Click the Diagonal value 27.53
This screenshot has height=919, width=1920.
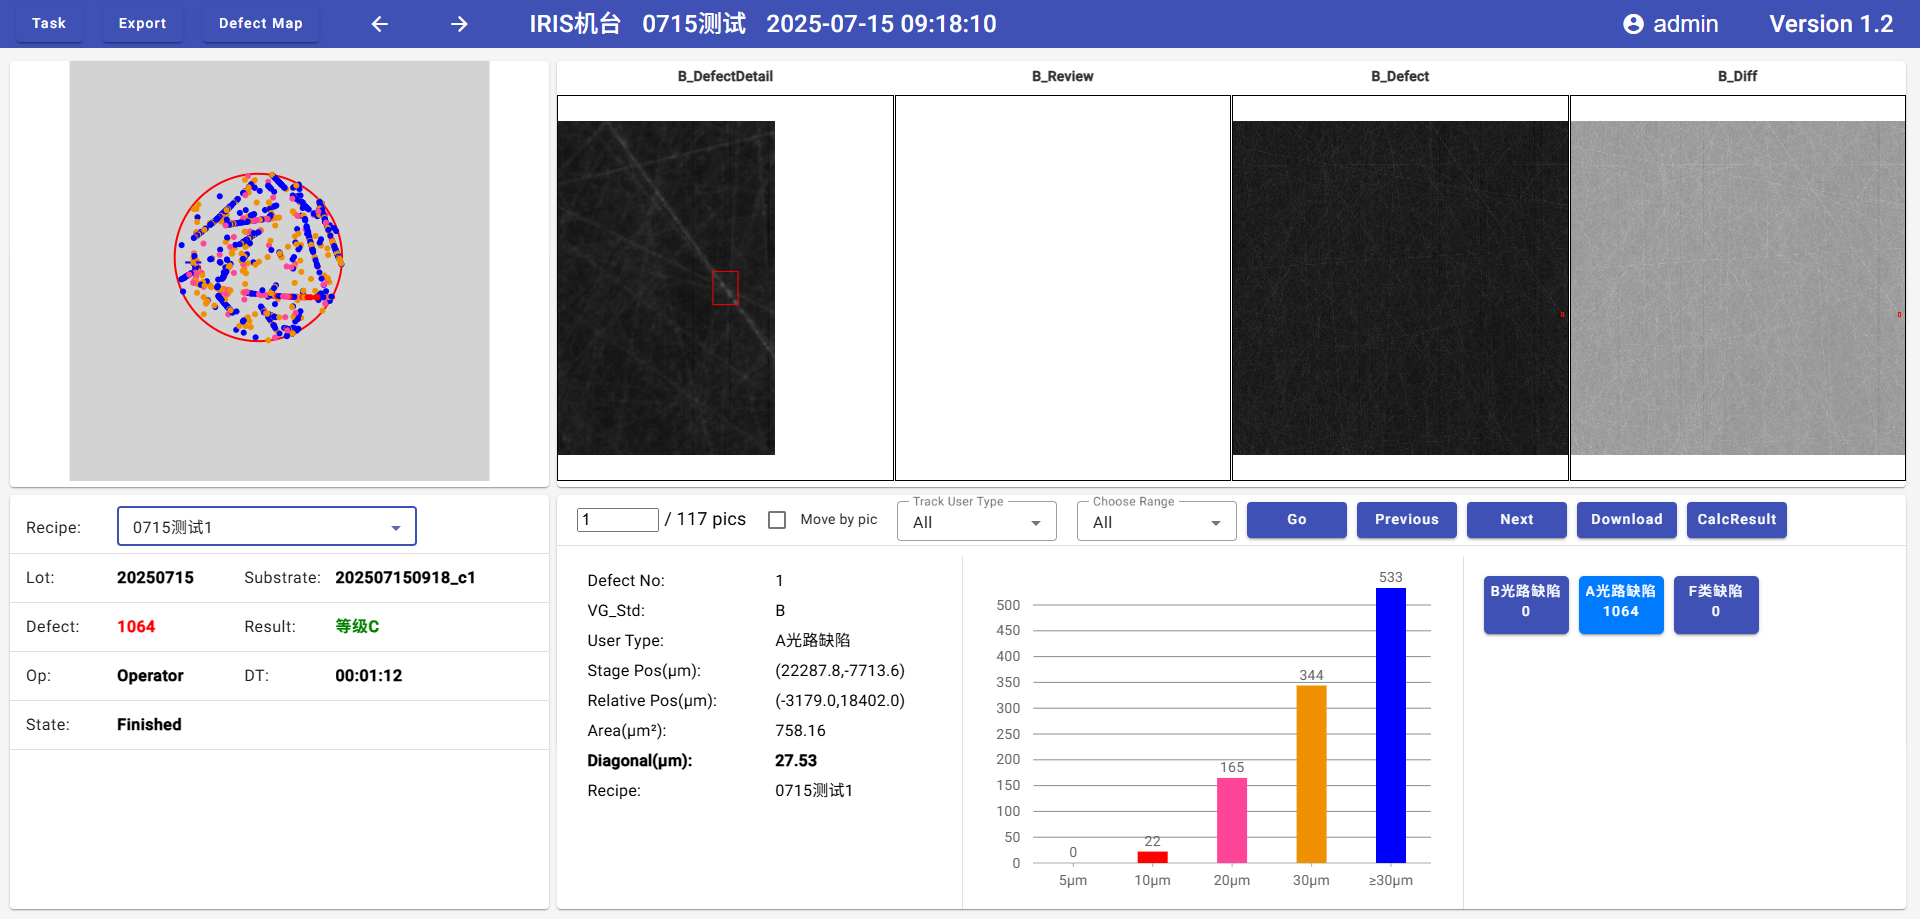pos(796,761)
